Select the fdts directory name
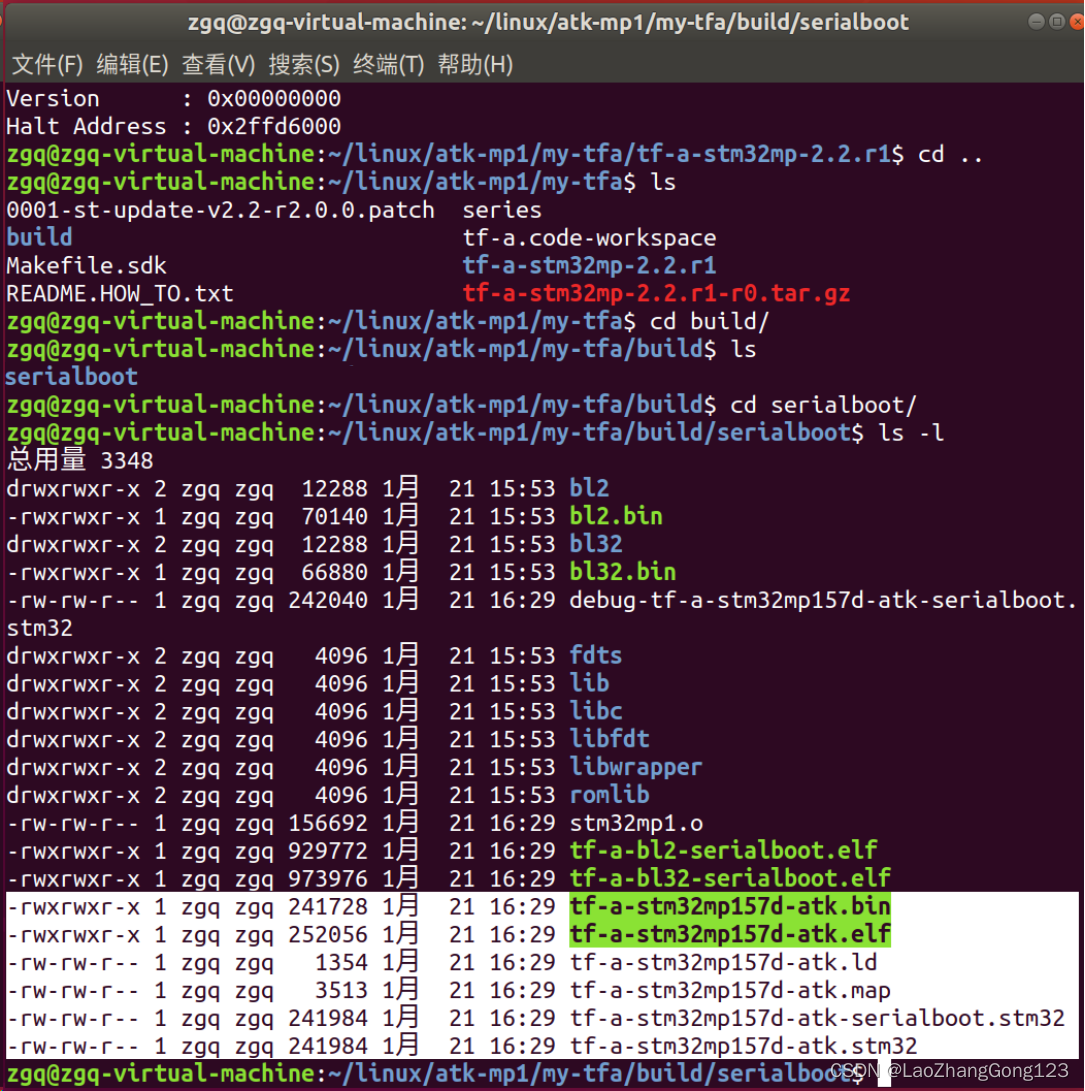Screen dimensions: 1085x1091 tap(595, 655)
